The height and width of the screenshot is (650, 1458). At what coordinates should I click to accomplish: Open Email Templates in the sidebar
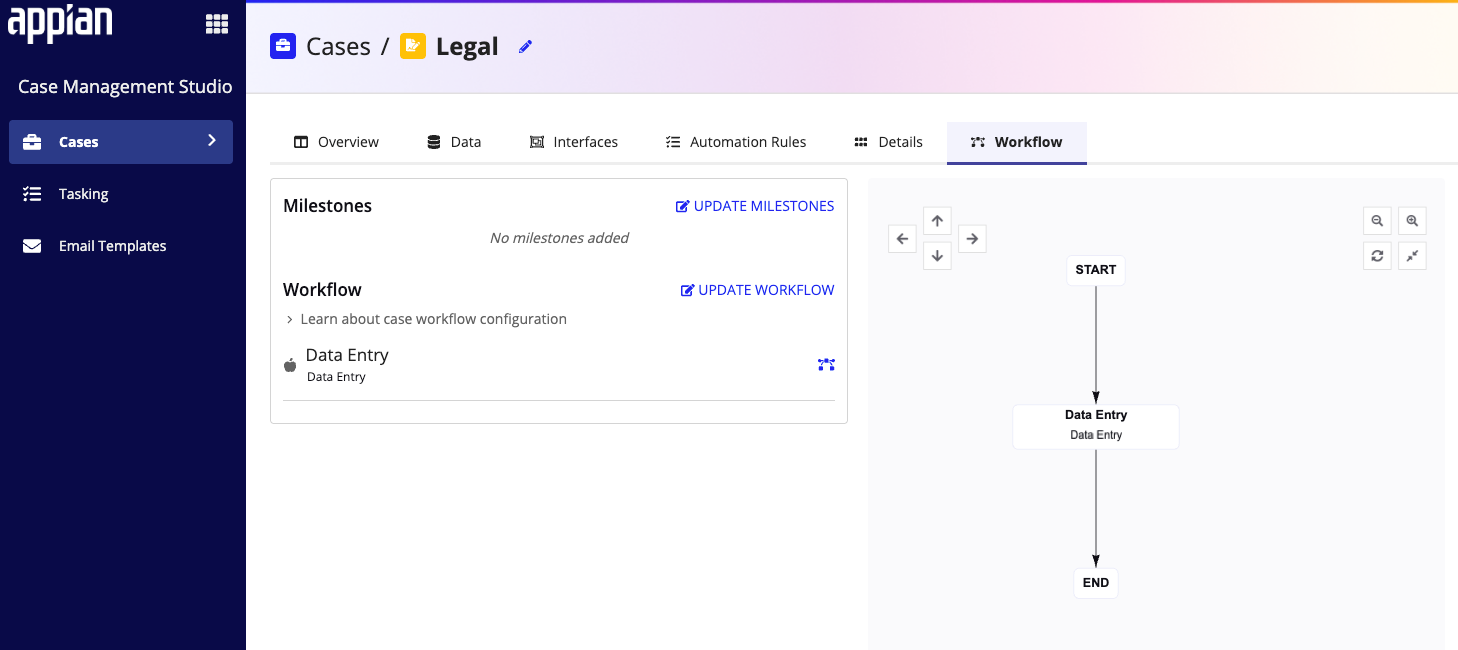click(x=121, y=246)
